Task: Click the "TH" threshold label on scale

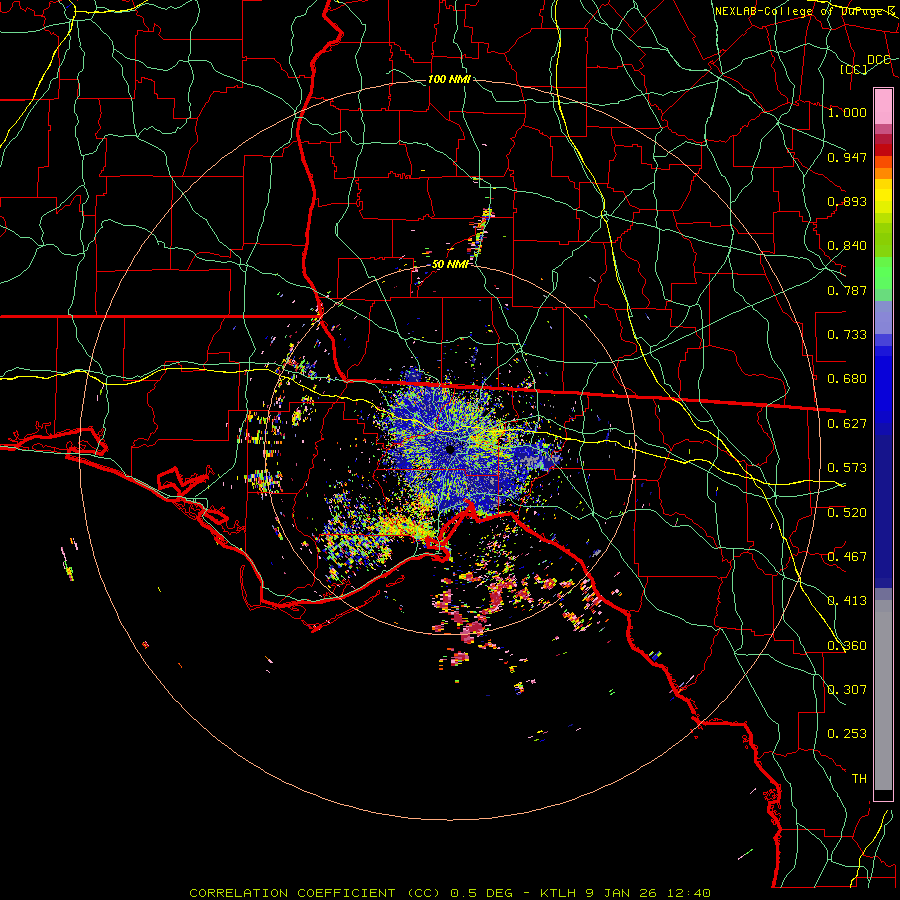Action: [859, 779]
